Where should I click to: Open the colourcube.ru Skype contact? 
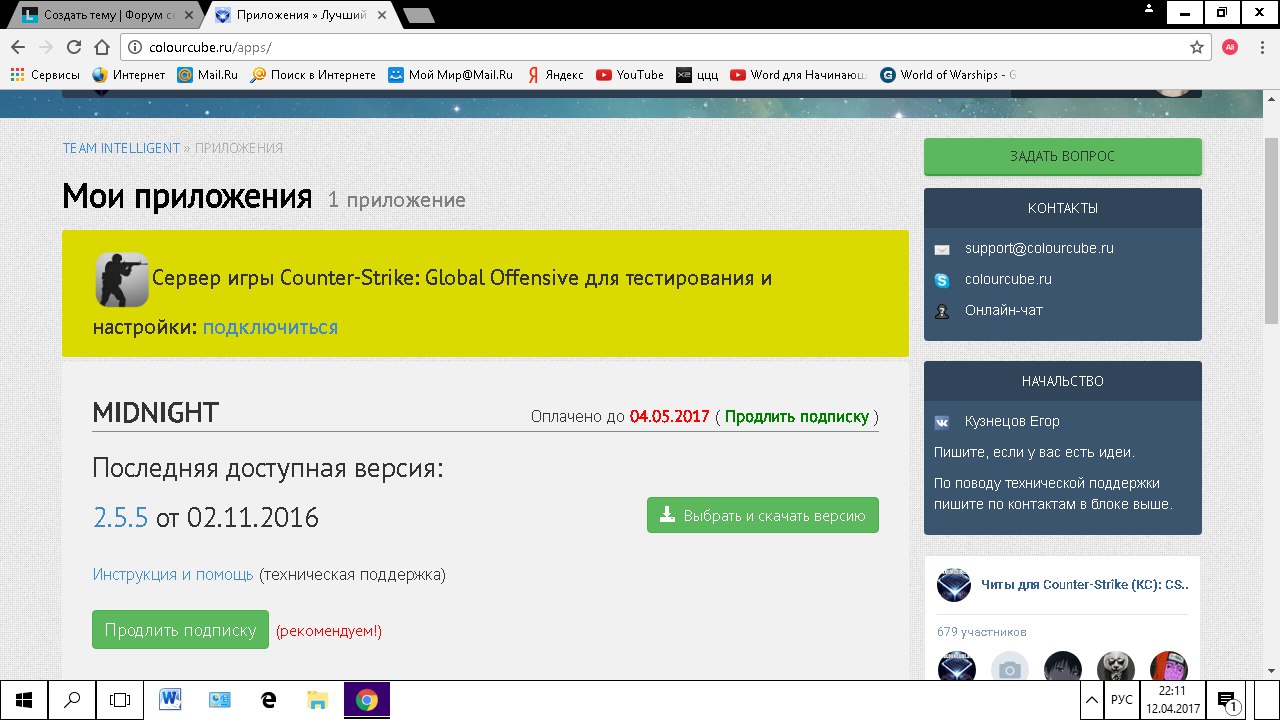point(1008,279)
